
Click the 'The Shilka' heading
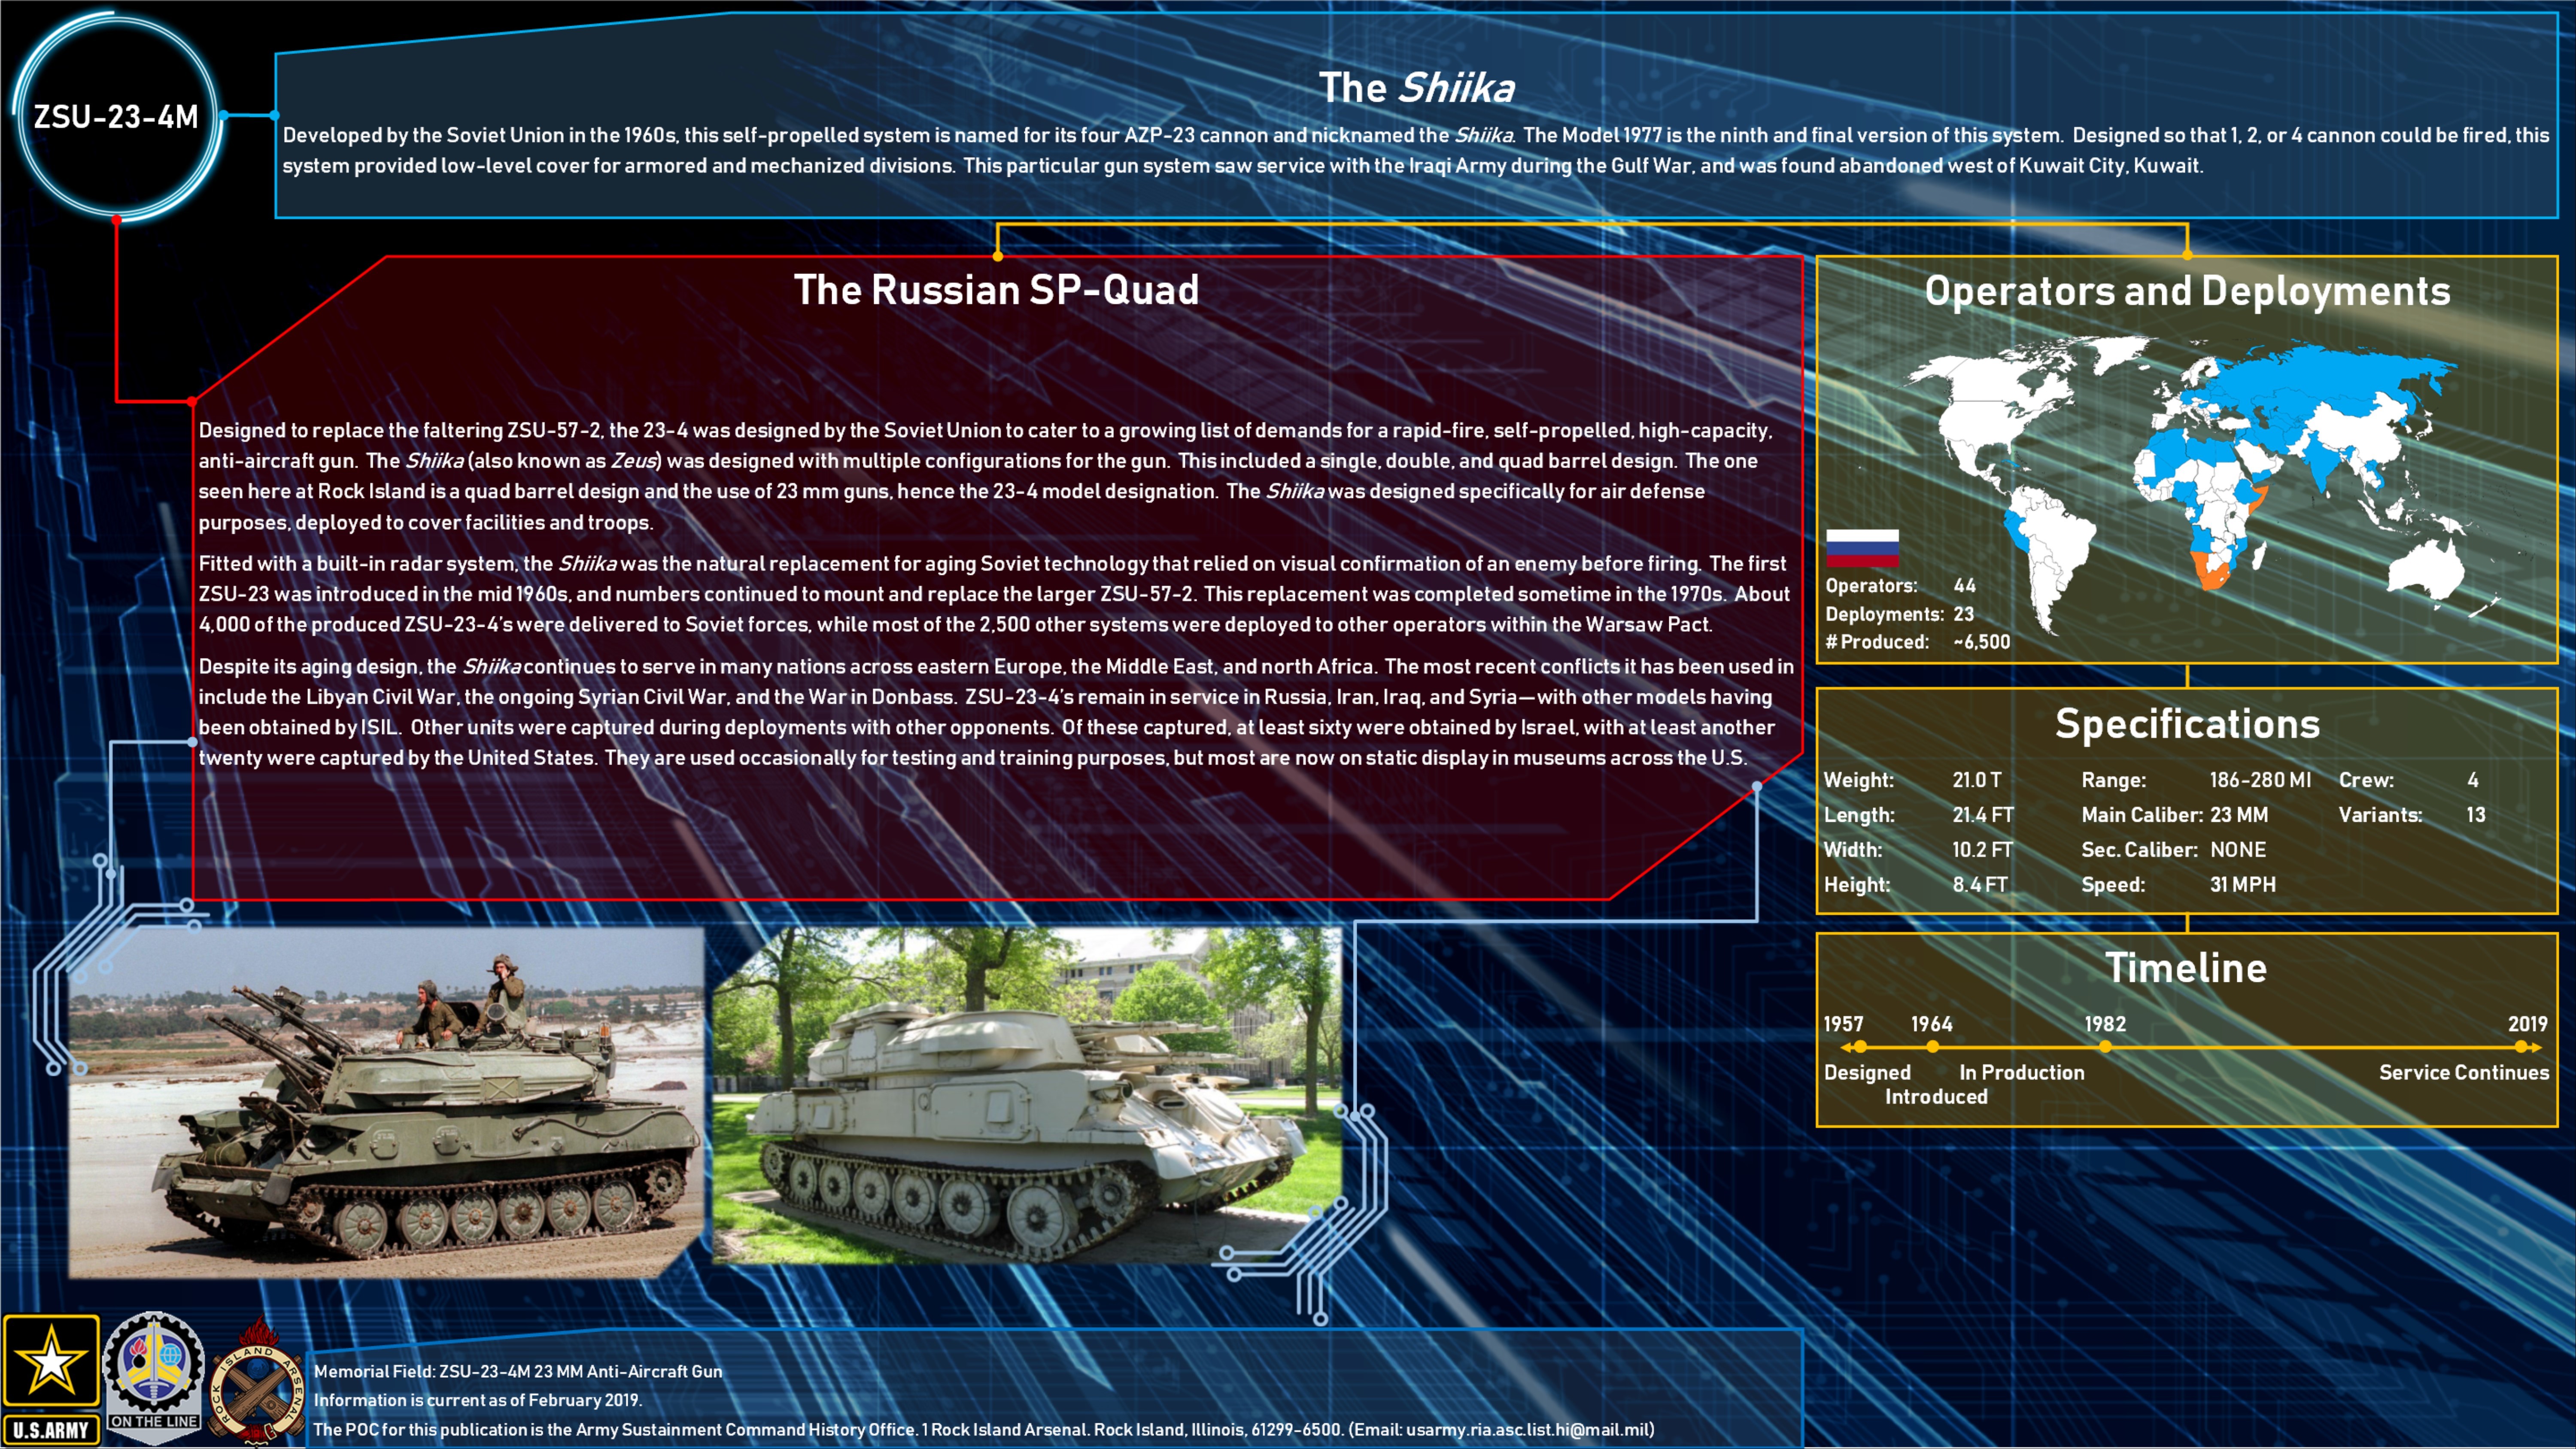(x=1416, y=88)
